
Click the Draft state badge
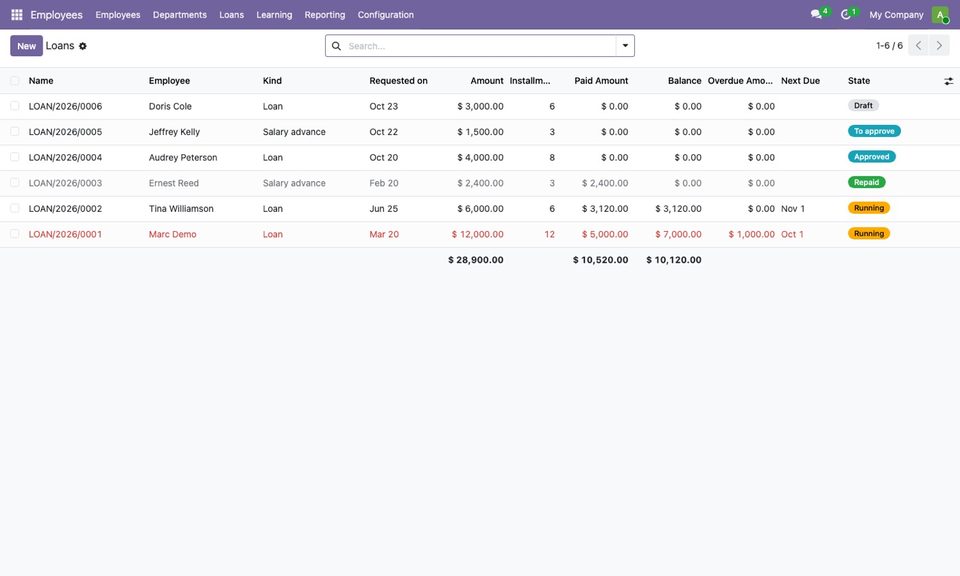863,105
